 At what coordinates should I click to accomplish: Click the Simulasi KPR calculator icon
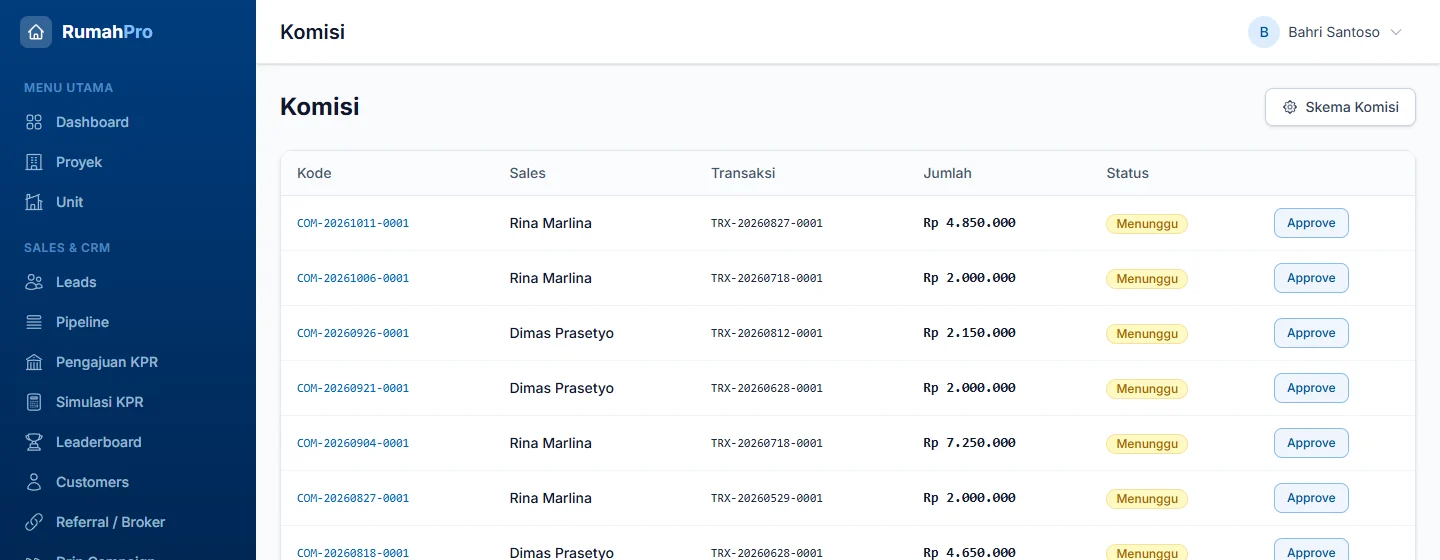[x=34, y=402]
